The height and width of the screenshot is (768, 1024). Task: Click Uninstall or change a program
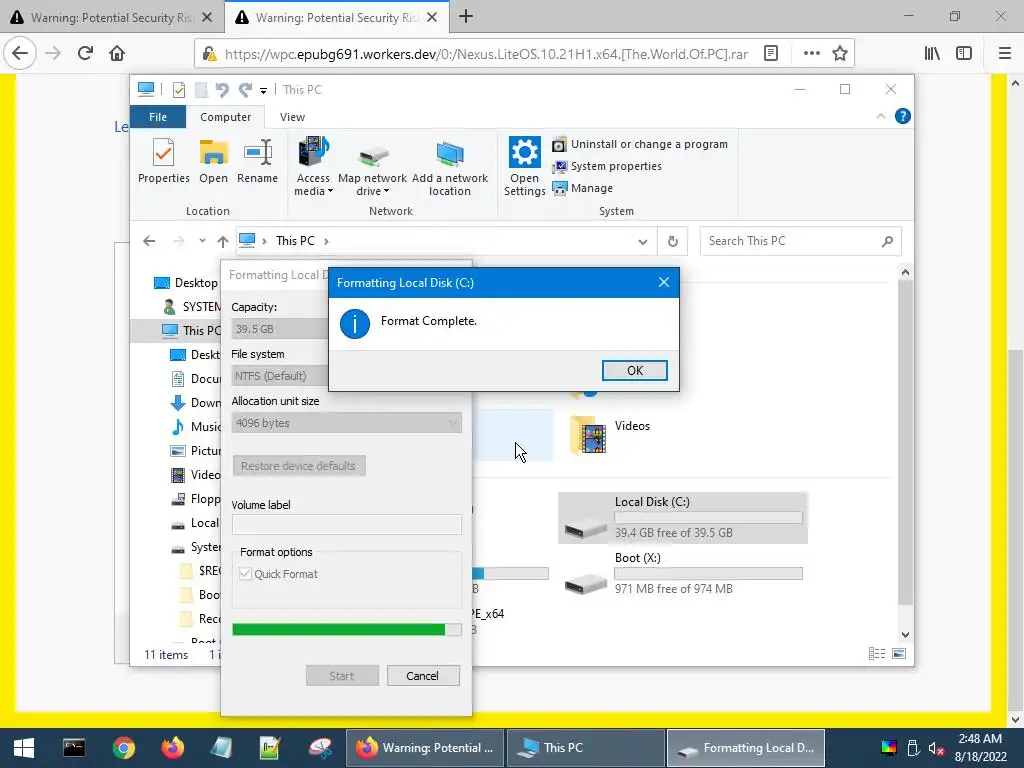tap(640, 144)
